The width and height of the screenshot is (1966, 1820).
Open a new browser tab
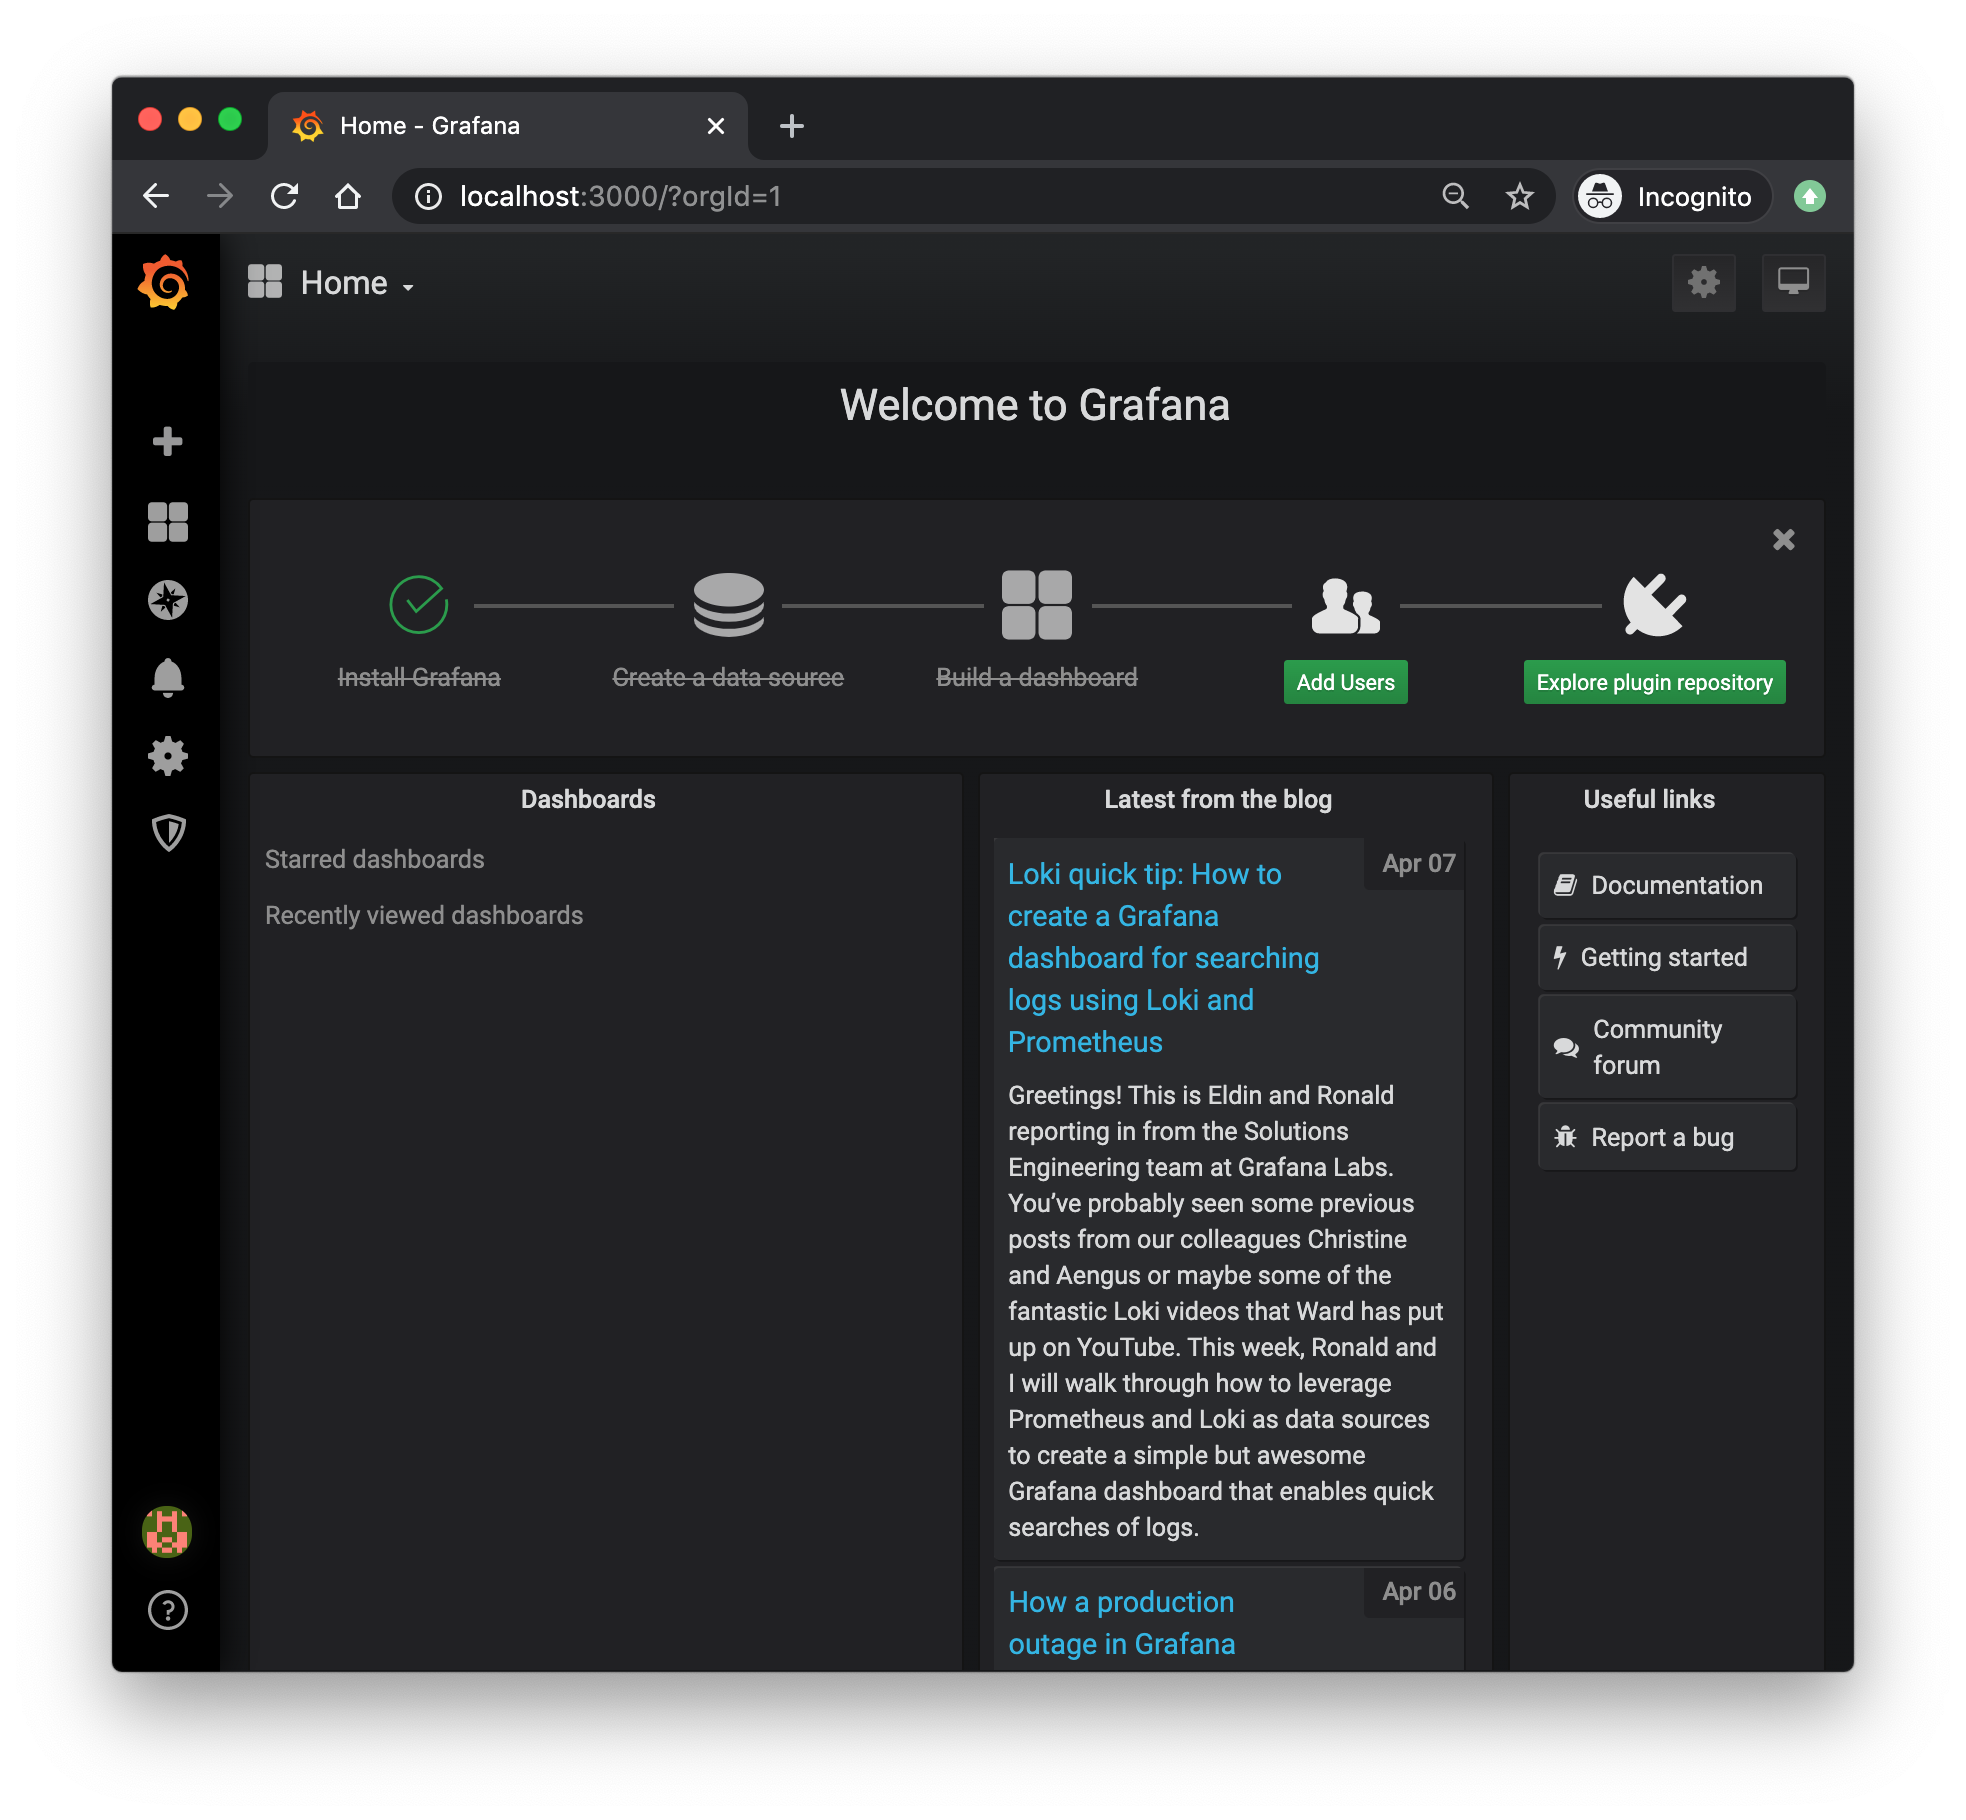point(791,126)
